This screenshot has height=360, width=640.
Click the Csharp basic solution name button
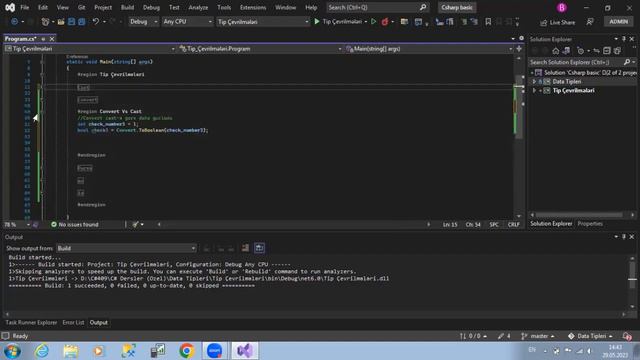pyautogui.click(x=457, y=7)
